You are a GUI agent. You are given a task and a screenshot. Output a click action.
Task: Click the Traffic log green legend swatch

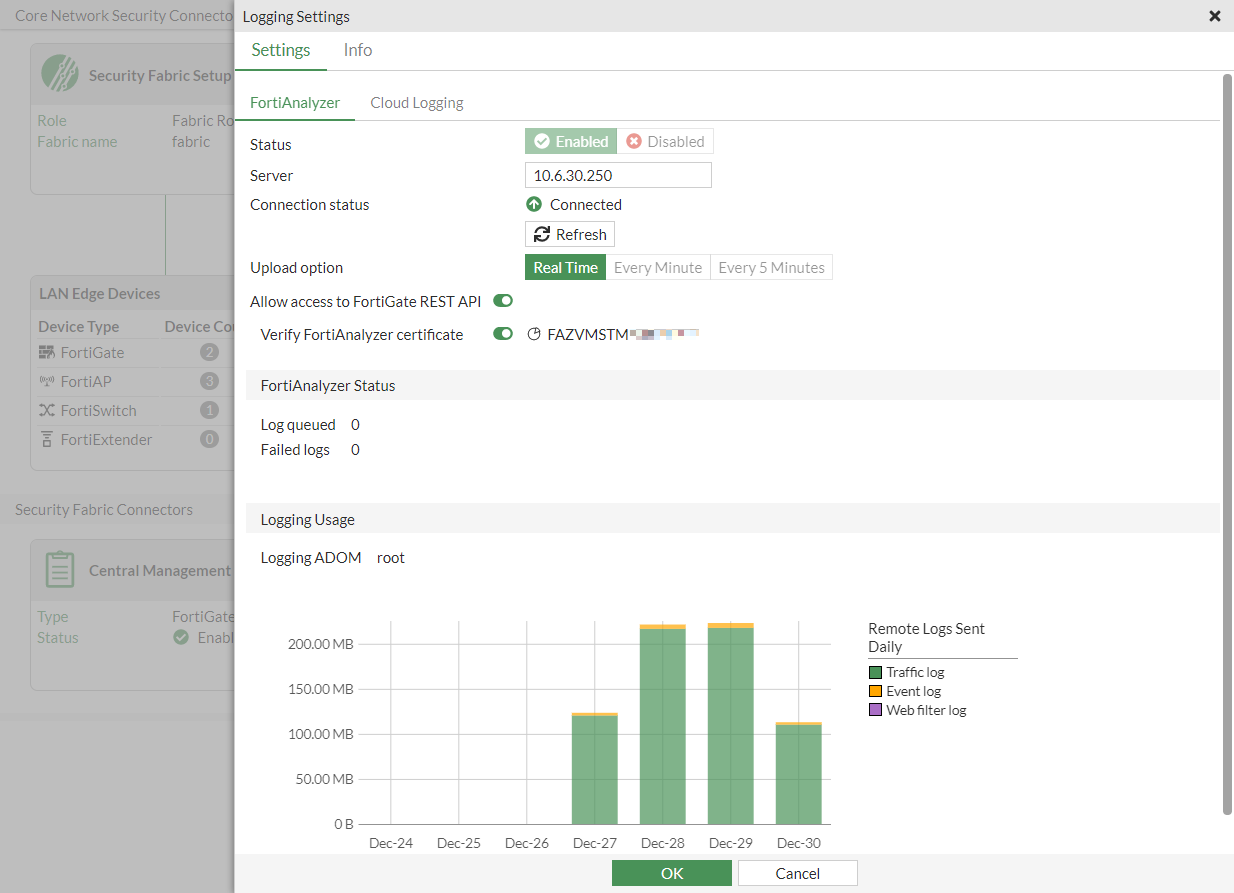874,671
